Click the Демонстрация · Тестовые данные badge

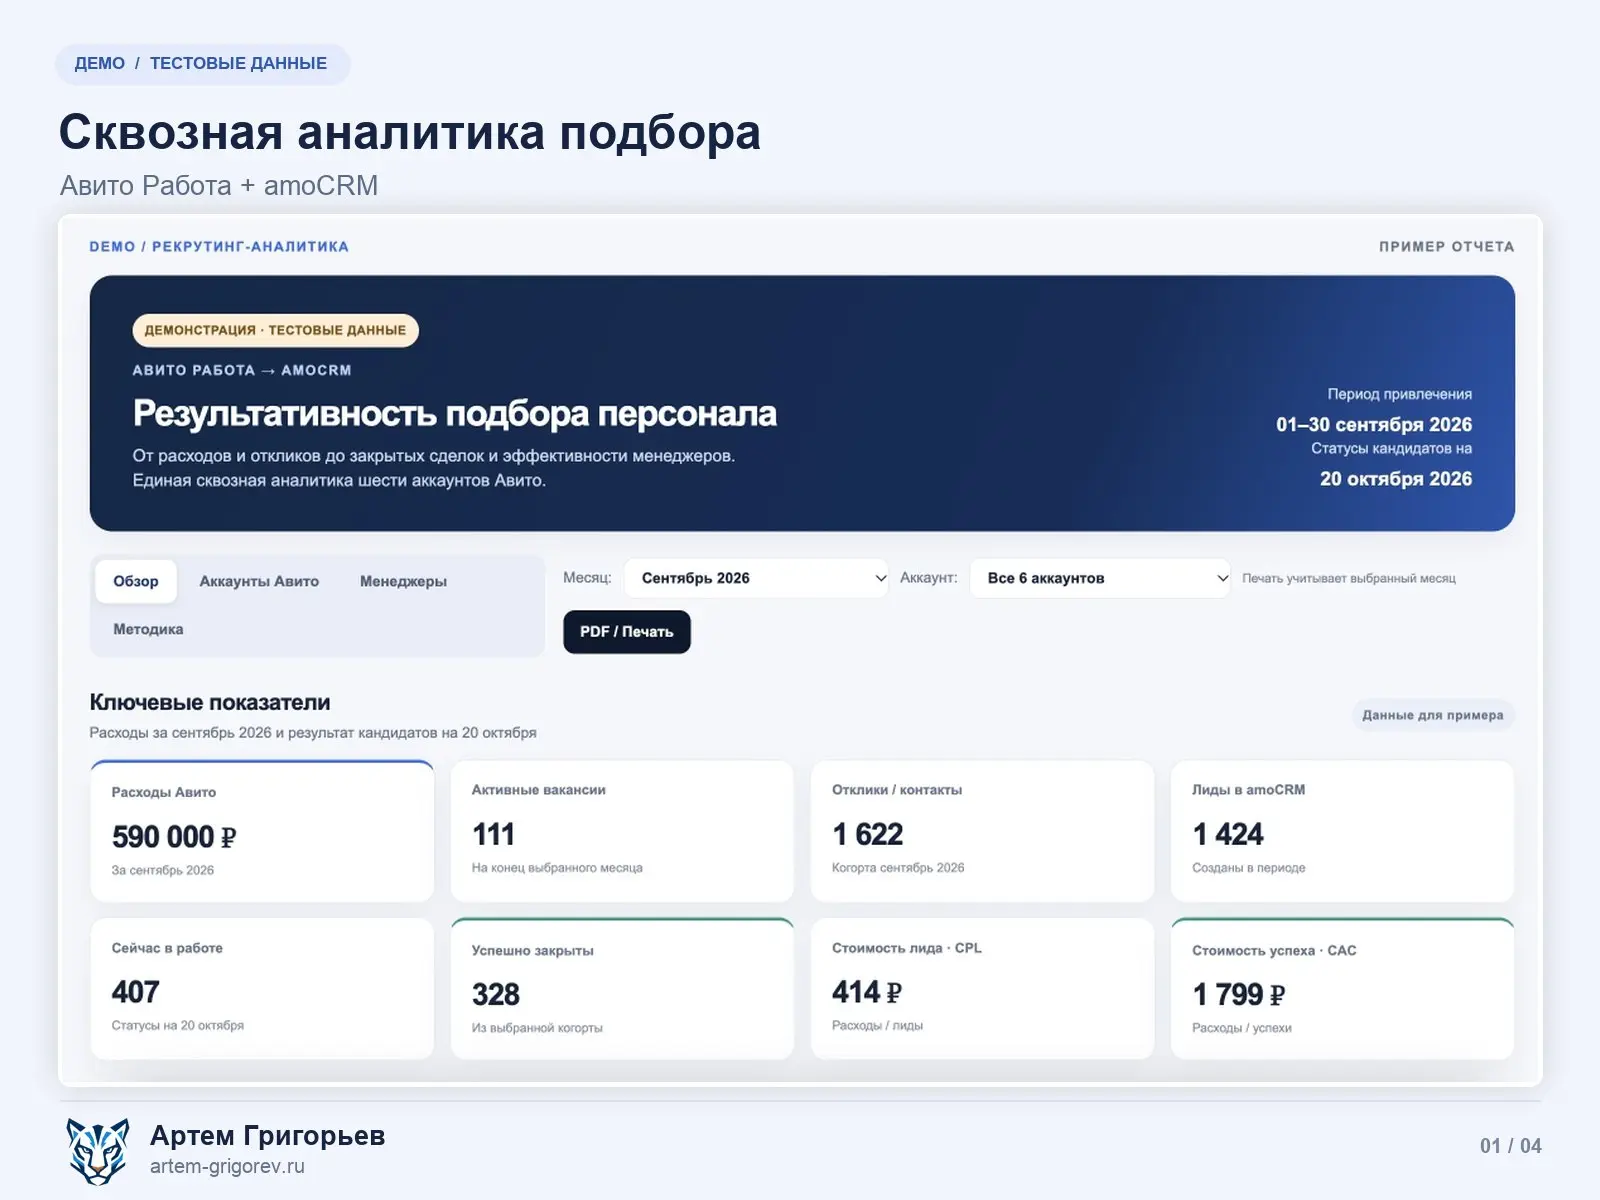coord(275,330)
